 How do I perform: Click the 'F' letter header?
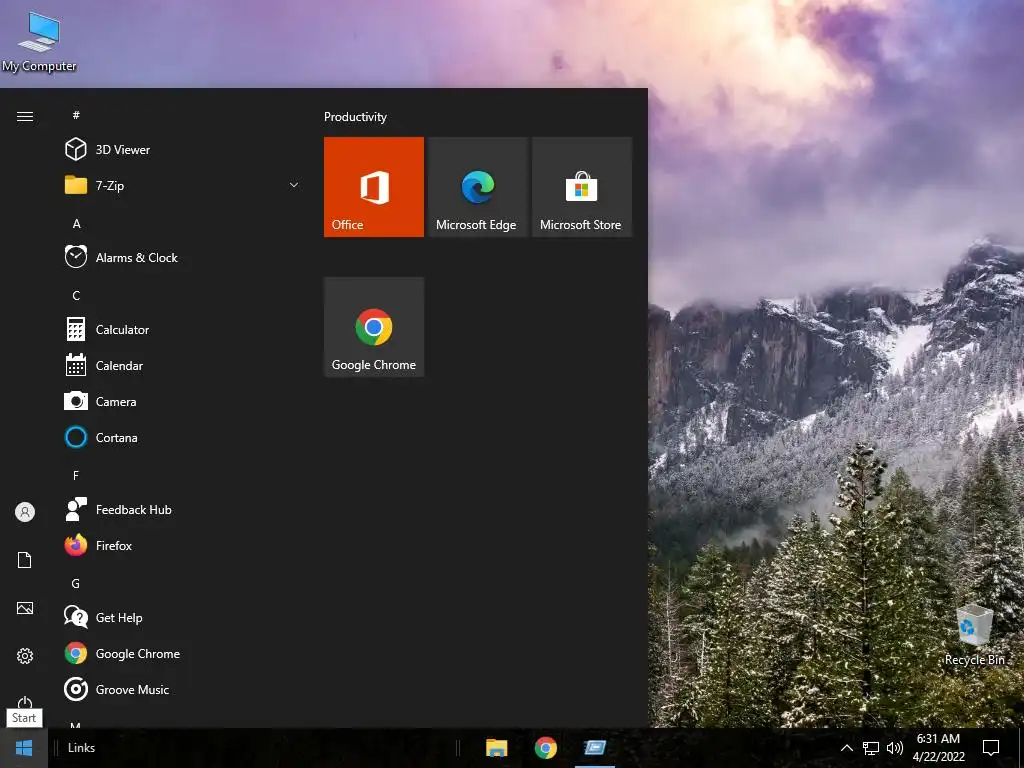[76, 475]
